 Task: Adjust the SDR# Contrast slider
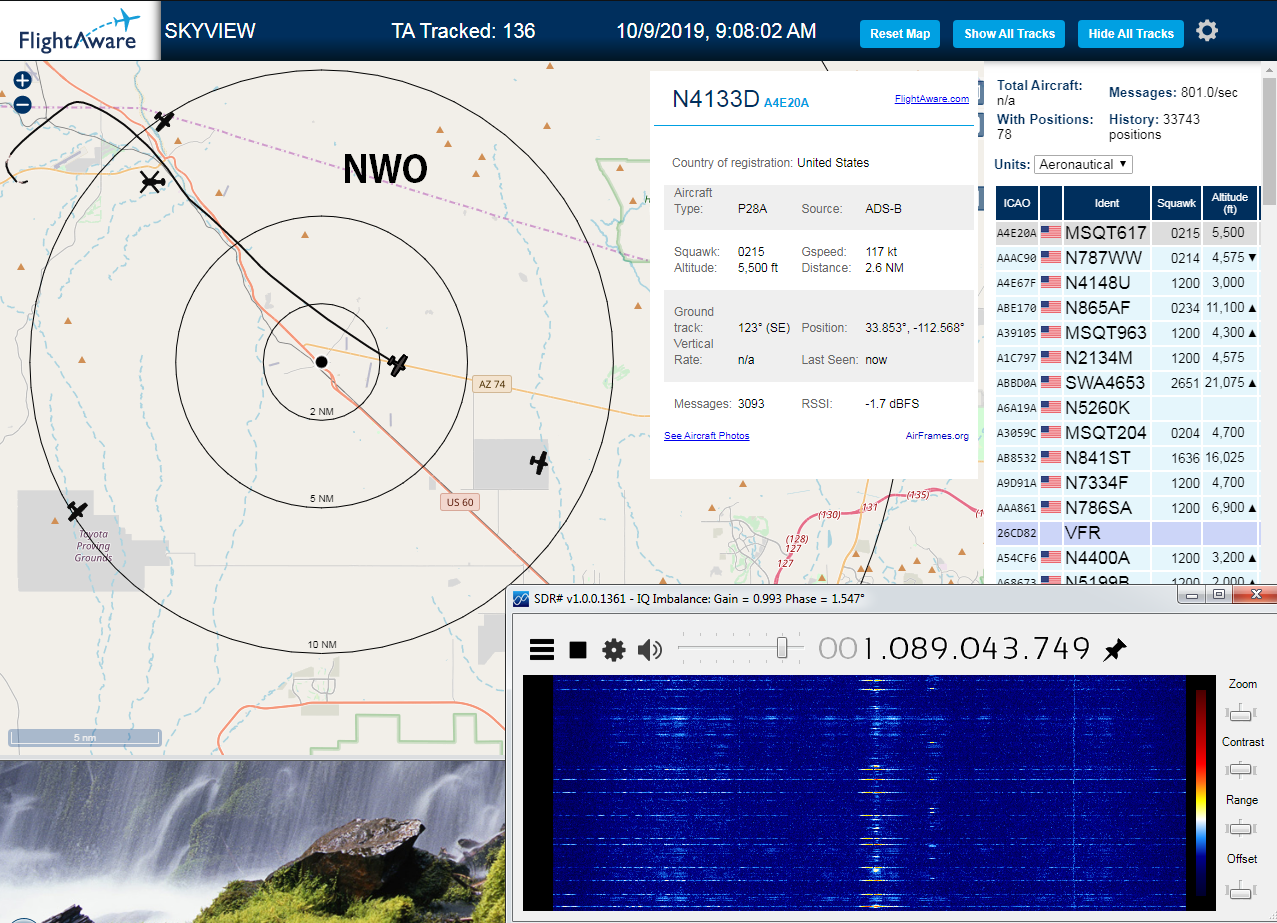click(1241, 770)
